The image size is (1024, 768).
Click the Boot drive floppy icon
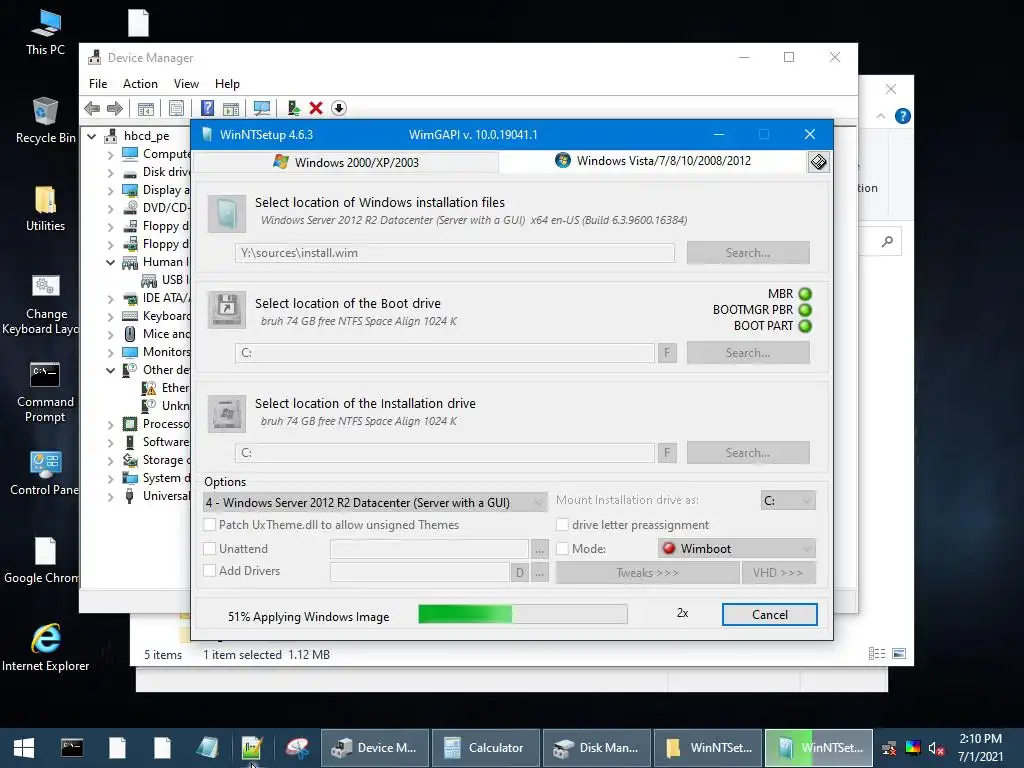pyautogui.click(x=227, y=310)
